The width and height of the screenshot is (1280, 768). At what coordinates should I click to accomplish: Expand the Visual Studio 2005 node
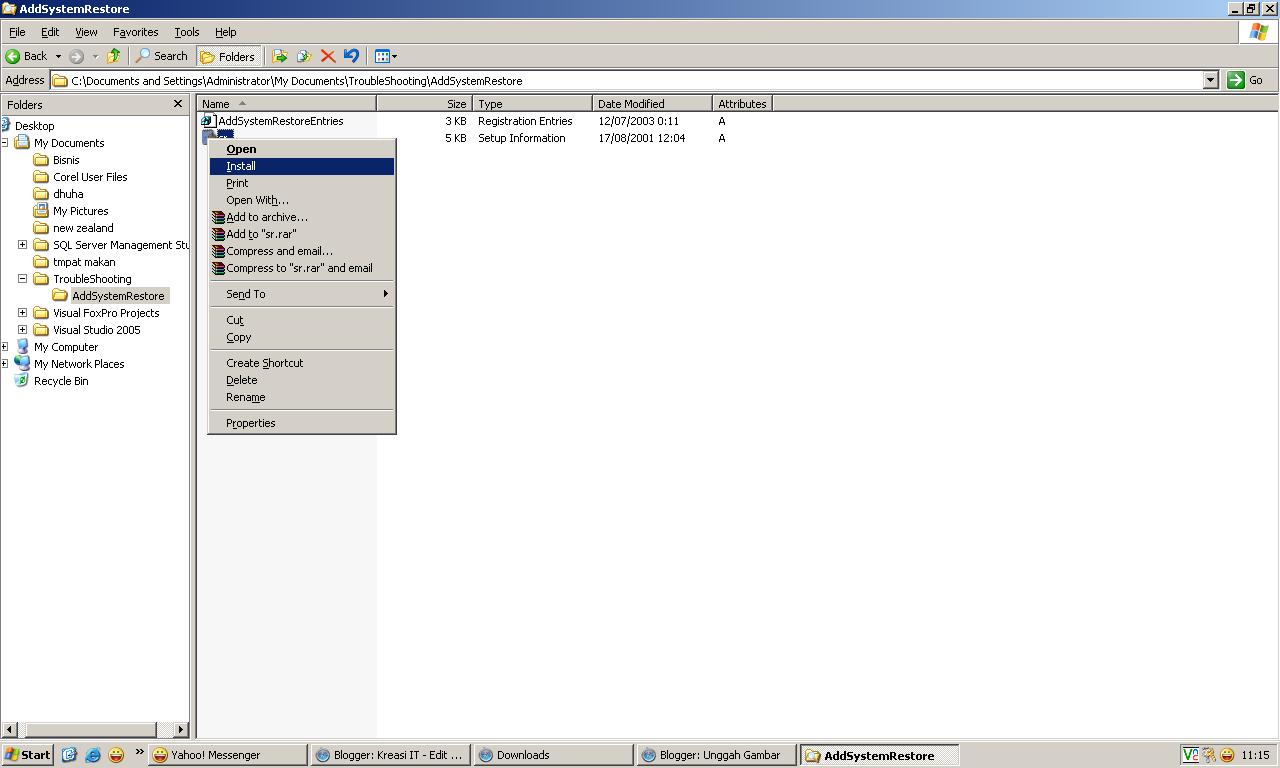click(22, 330)
